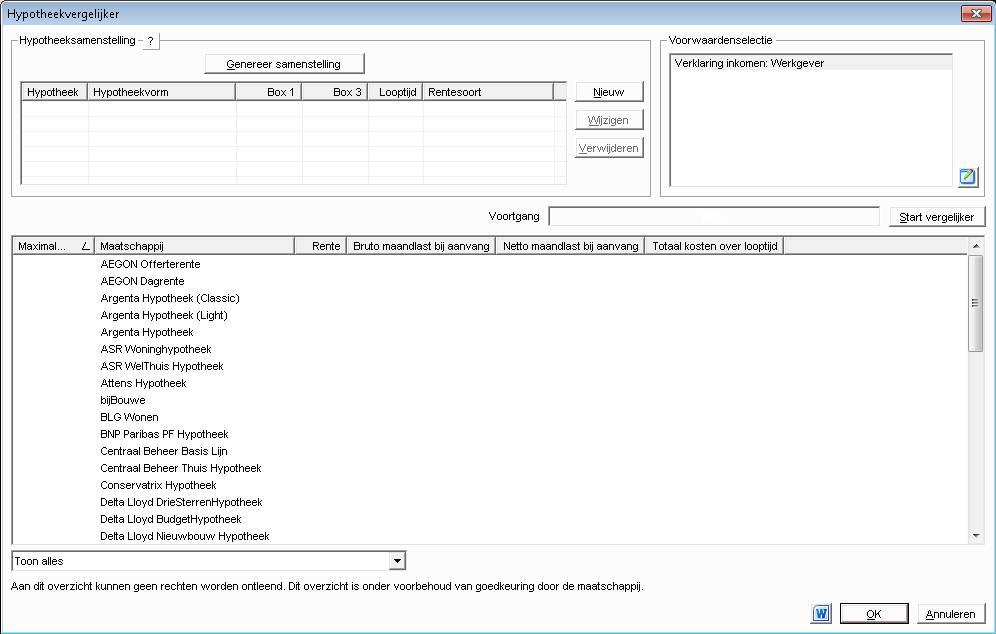Click the scroll down arrow of results list
Screen dimensions: 996x634
click(976, 536)
